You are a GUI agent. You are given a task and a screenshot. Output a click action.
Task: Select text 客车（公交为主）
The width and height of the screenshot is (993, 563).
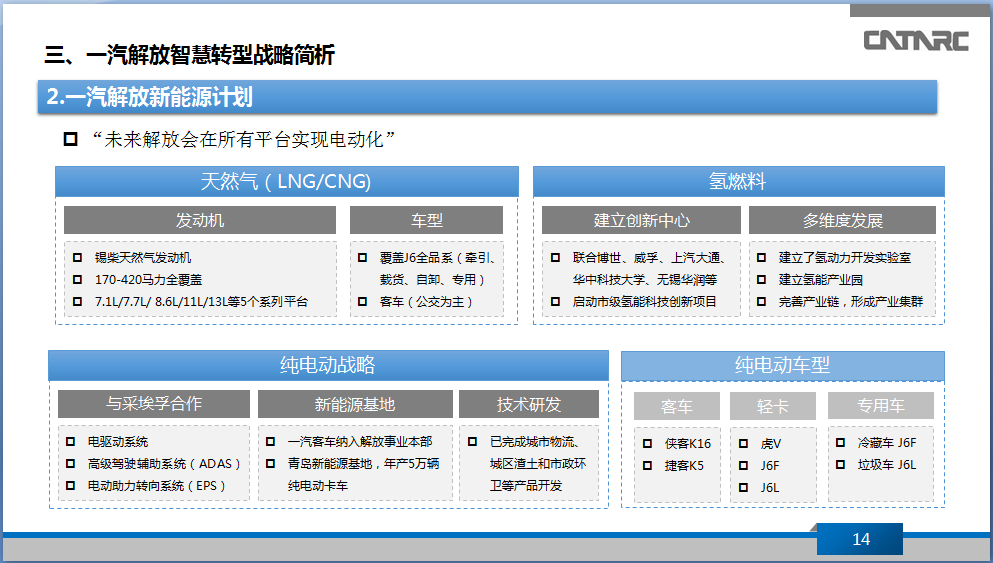point(426,302)
